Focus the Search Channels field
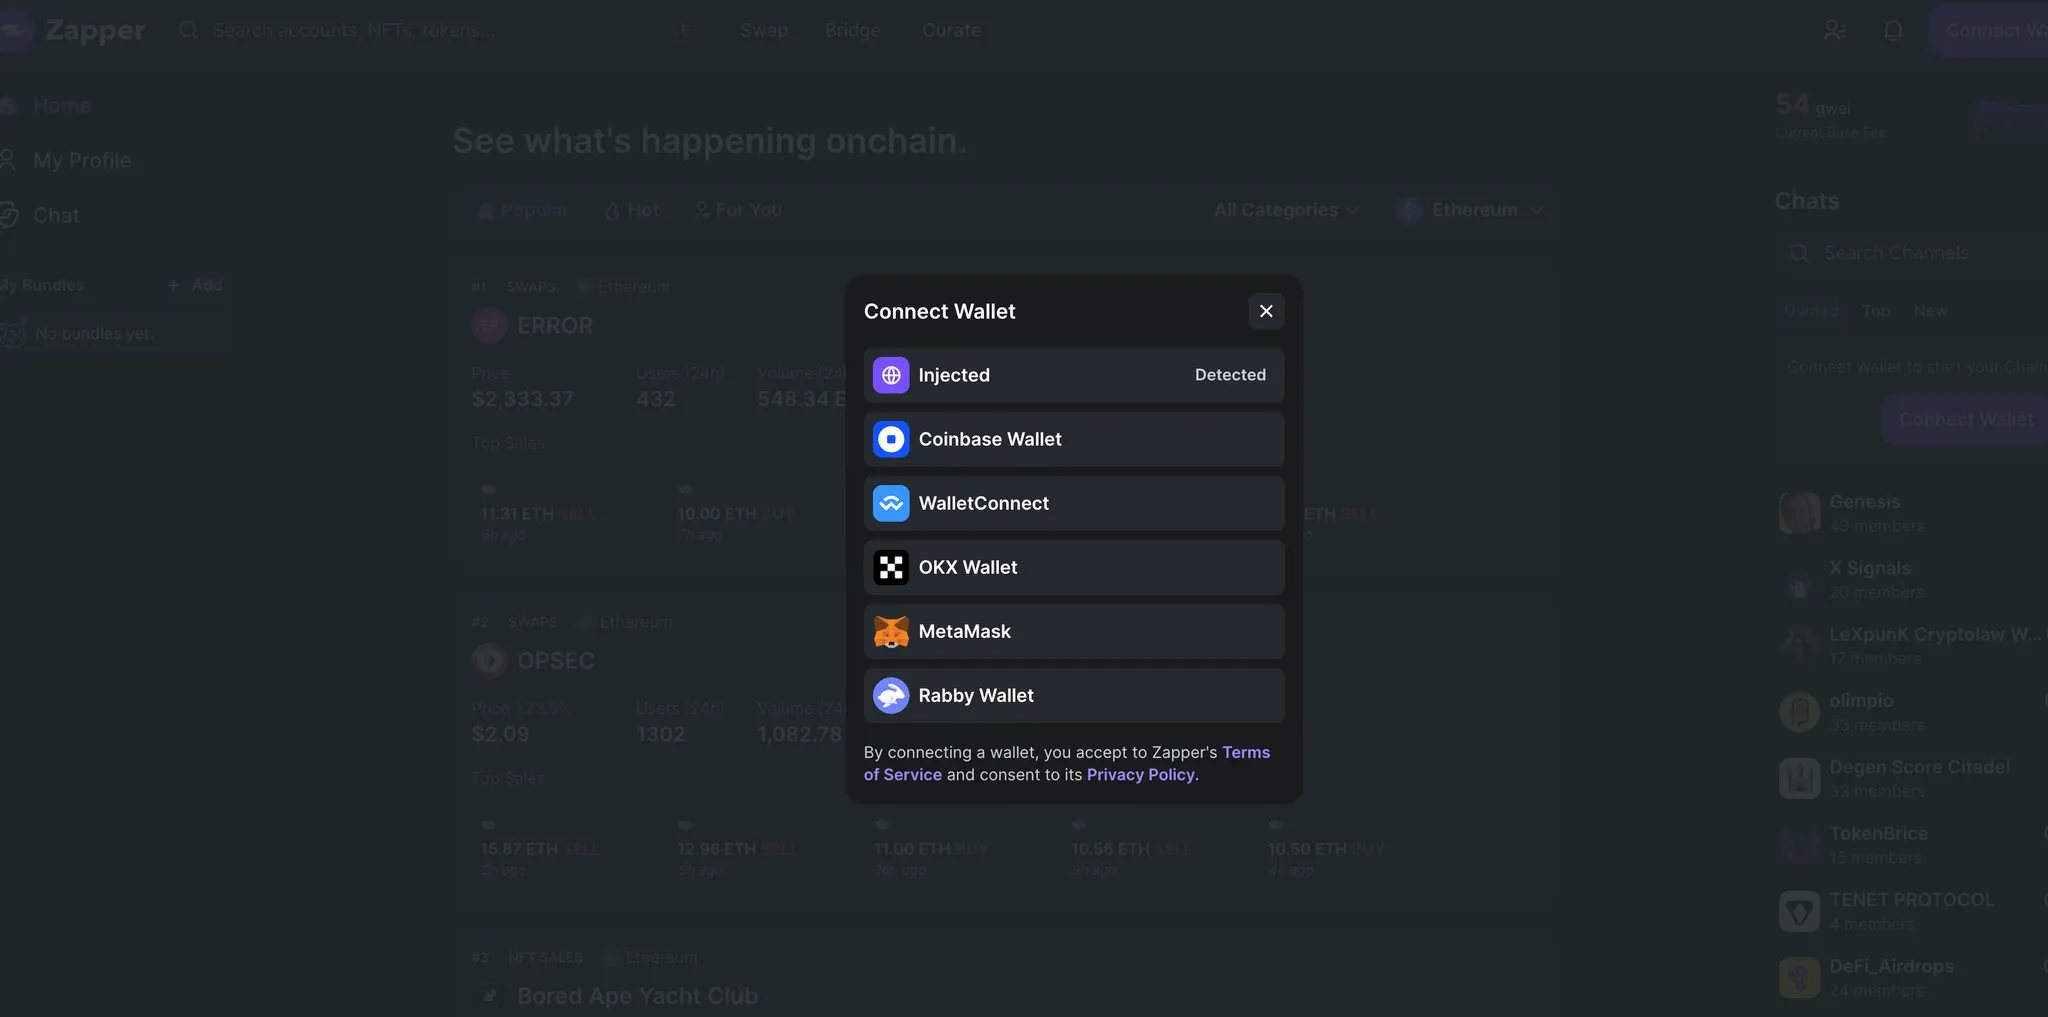Image resolution: width=2048 pixels, height=1017 pixels. (1912, 253)
